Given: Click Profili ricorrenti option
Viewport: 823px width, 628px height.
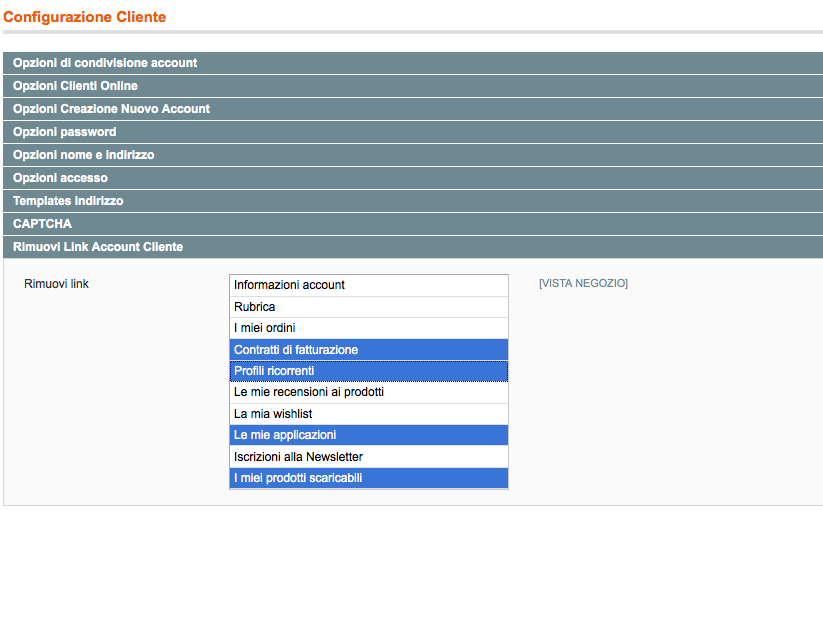Looking at the screenshot, I should pyautogui.click(x=368, y=371).
